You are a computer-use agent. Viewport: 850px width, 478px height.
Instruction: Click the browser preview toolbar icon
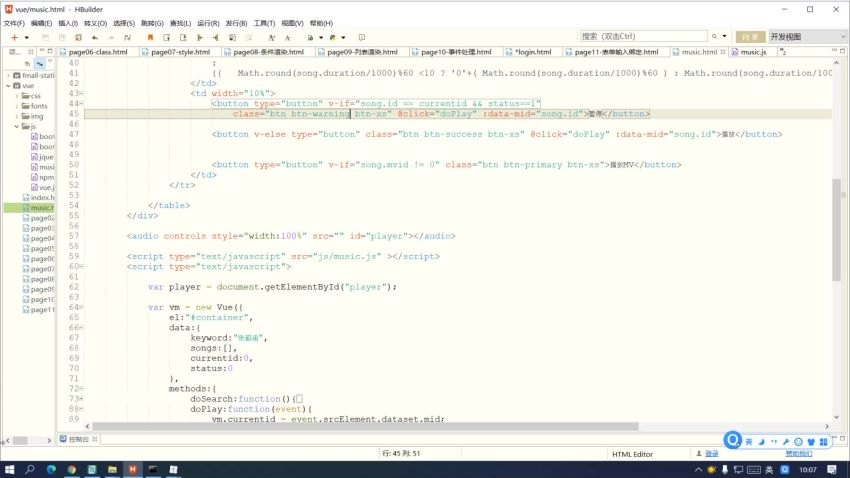[x=311, y=37]
